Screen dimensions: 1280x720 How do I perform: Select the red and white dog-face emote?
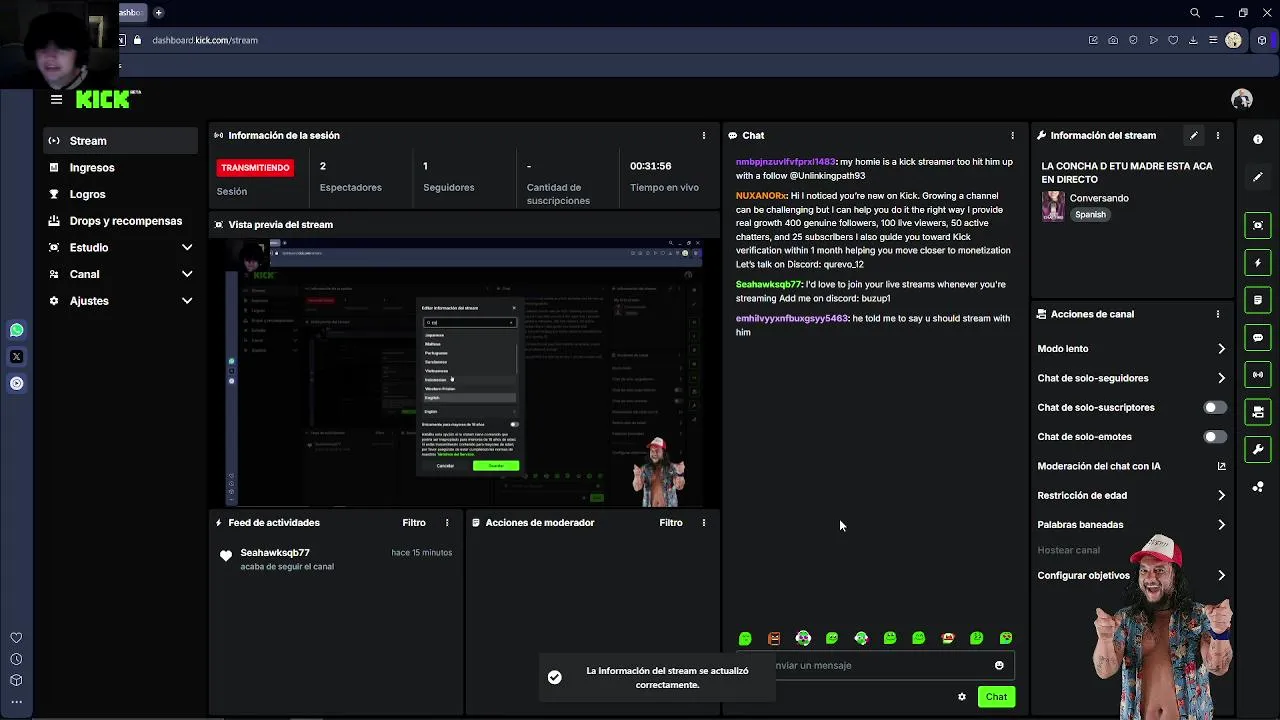point(948,638)
